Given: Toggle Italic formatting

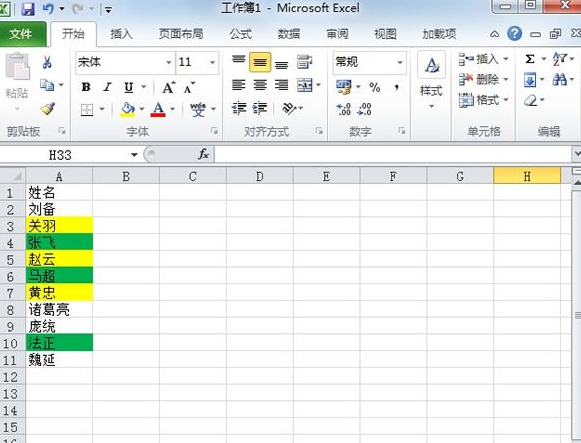Looking at the screenshot, I should coord(107,87).
